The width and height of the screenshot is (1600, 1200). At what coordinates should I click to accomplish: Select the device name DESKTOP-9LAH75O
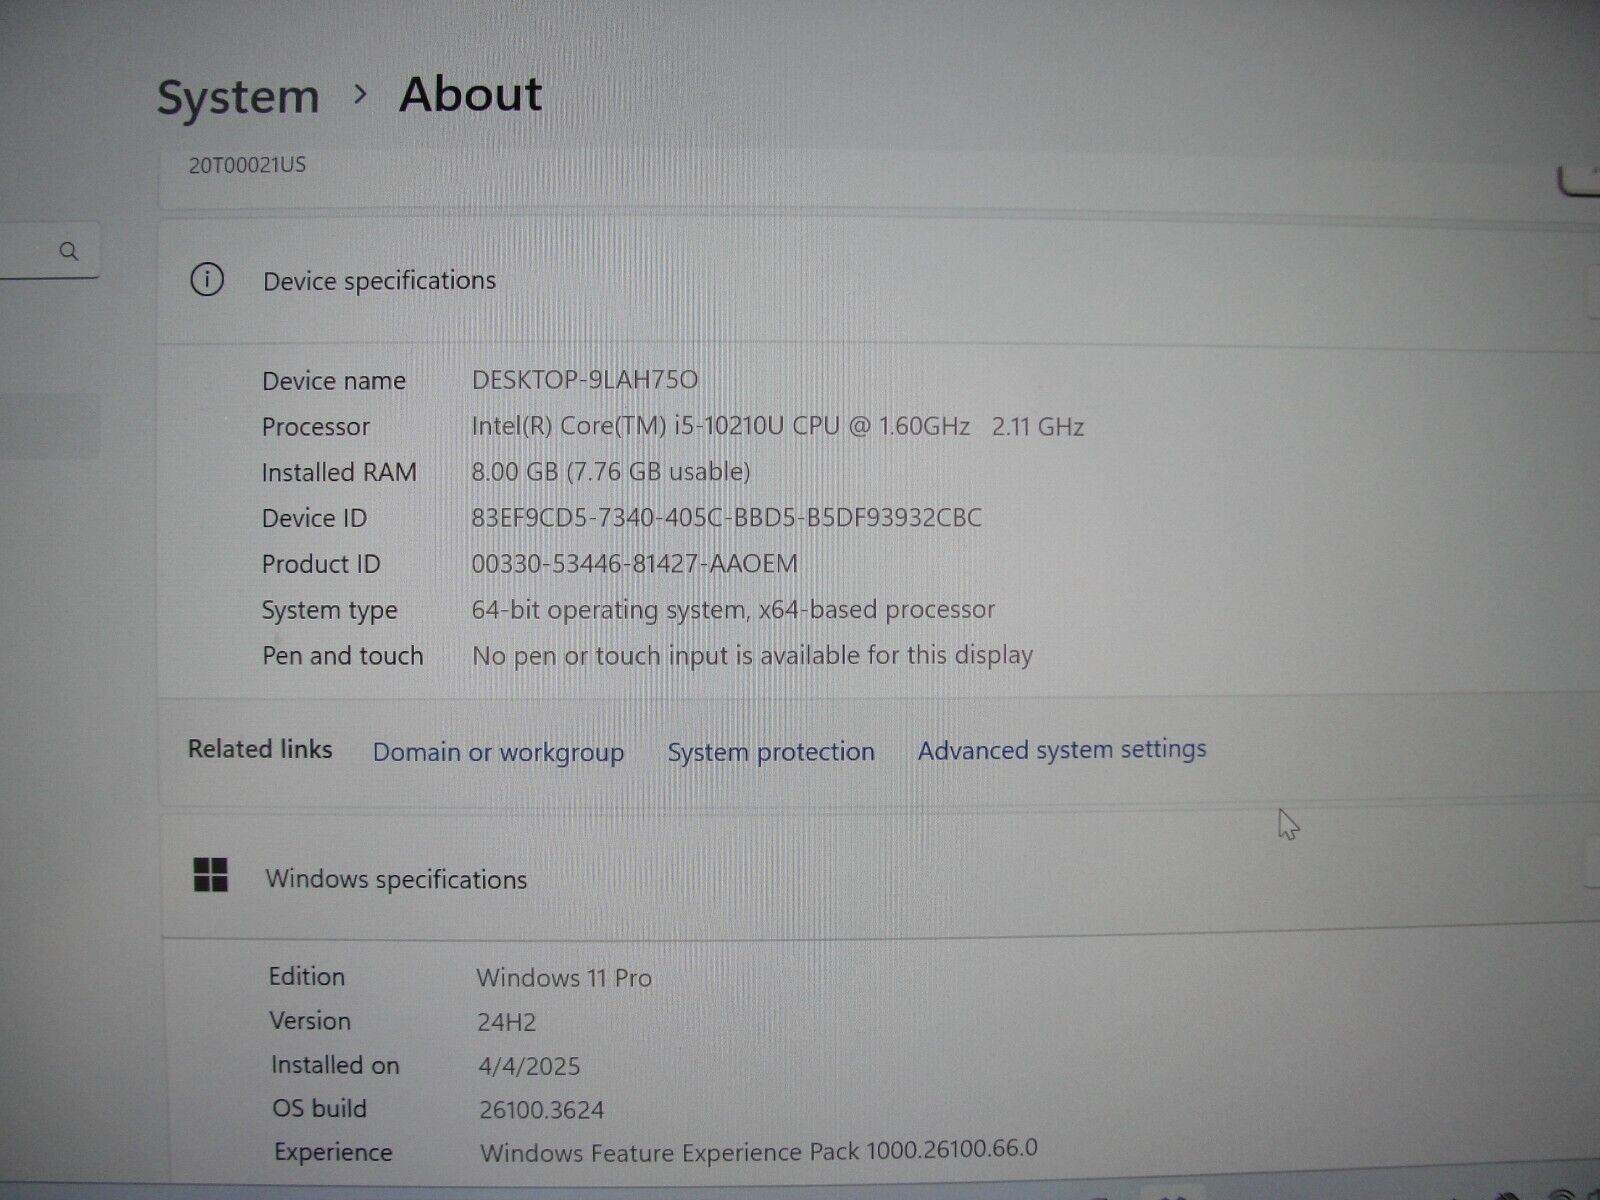(x=586, y=379)
